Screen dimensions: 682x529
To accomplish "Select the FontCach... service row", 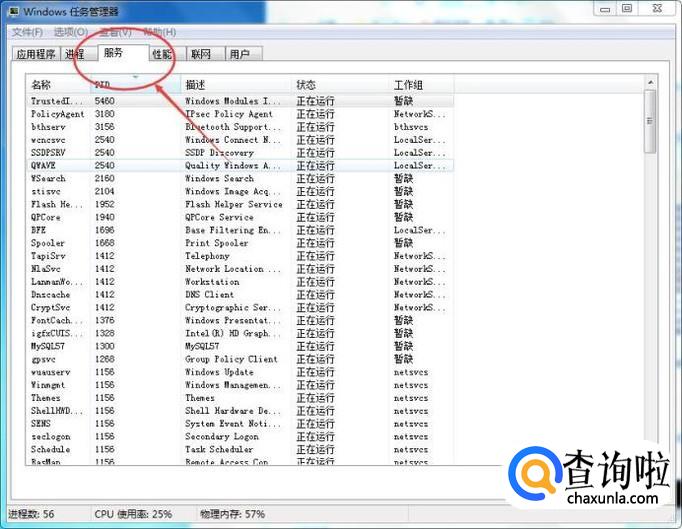I will [240, 321].
